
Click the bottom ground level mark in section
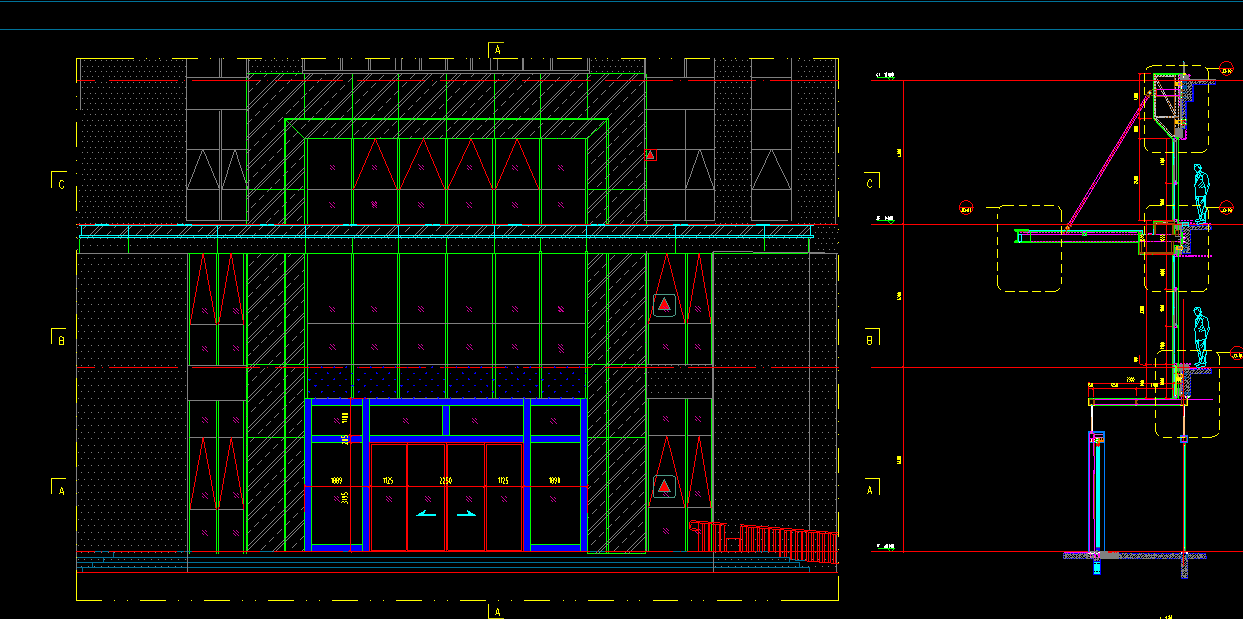(886, 547)
